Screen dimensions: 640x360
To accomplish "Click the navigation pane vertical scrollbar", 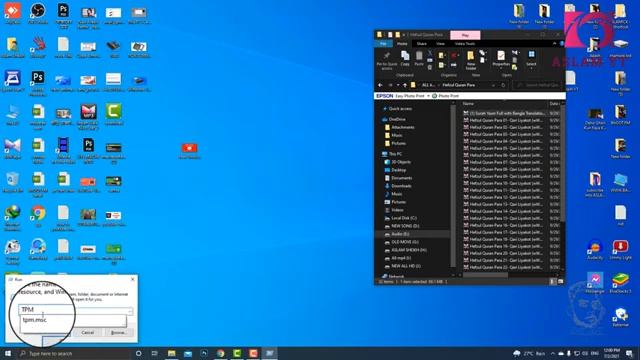I will tap(453, 186).
